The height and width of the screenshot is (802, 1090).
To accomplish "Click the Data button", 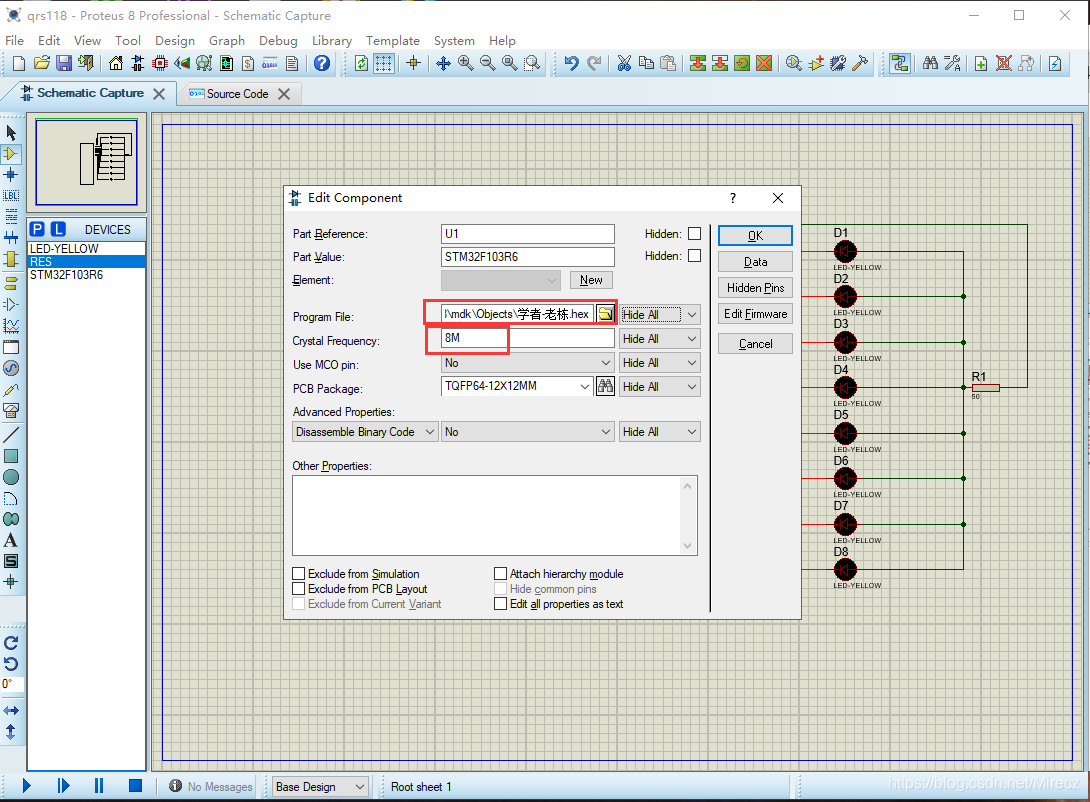I will (755, 262).
